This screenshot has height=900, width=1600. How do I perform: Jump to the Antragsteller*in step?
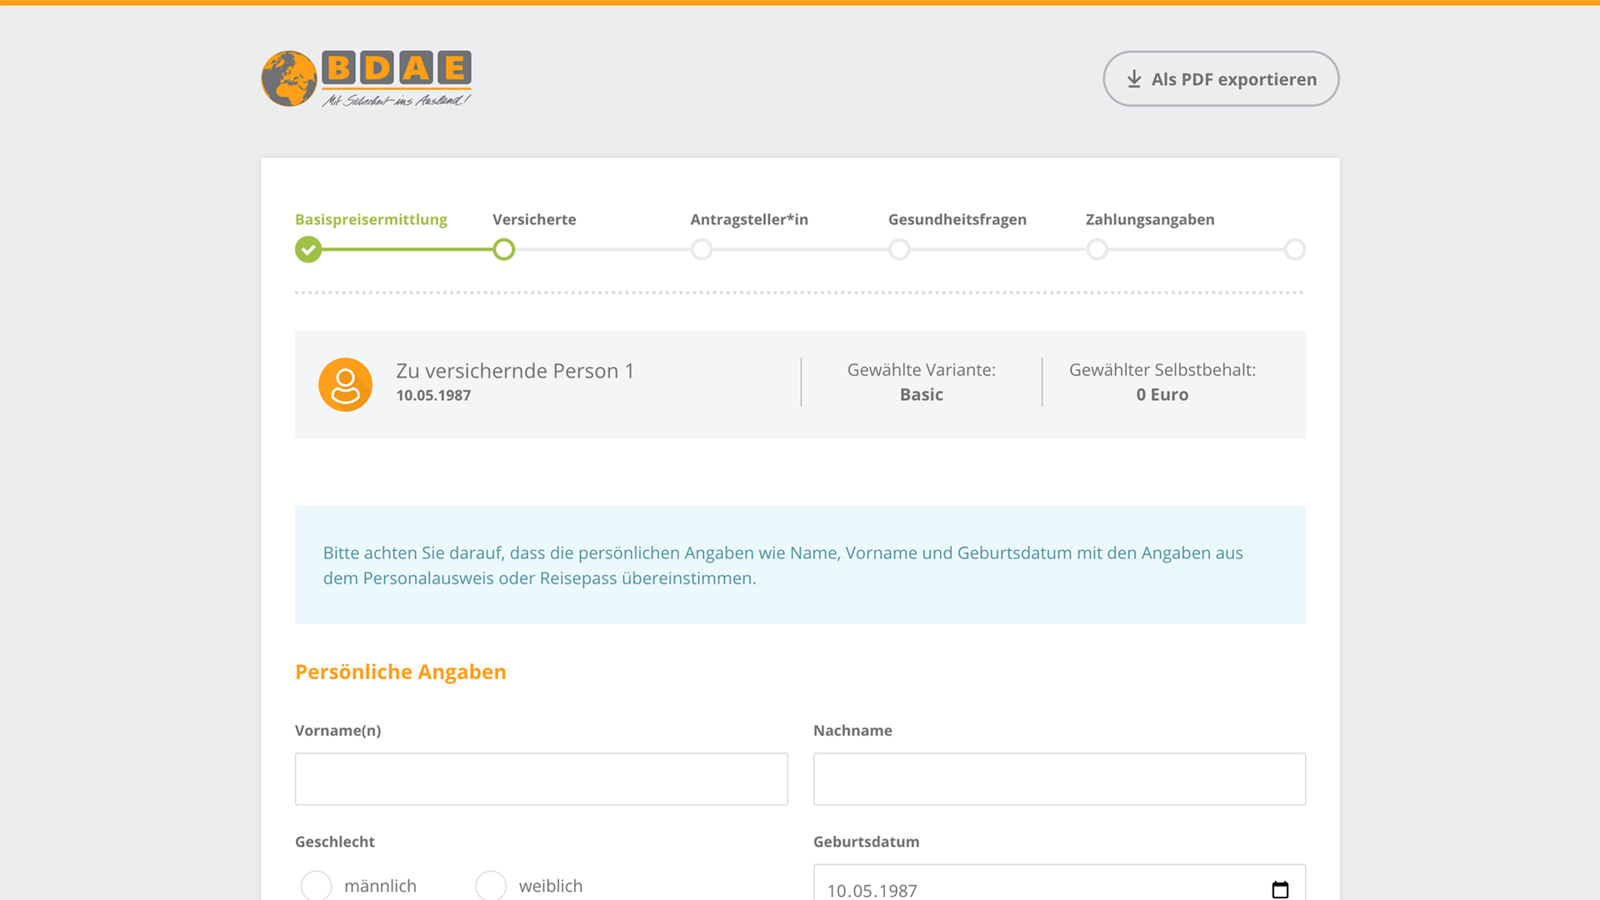coord(749,219)
